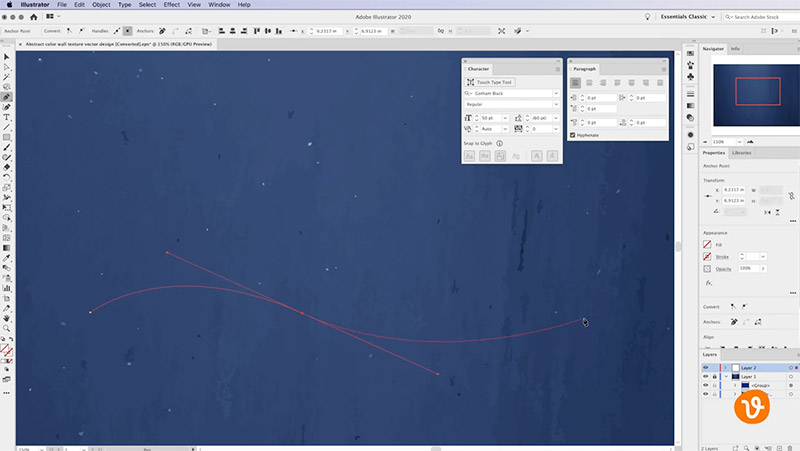Toggle the Hyphenate checkbox
800x451 pixels.
coord(572,135)
